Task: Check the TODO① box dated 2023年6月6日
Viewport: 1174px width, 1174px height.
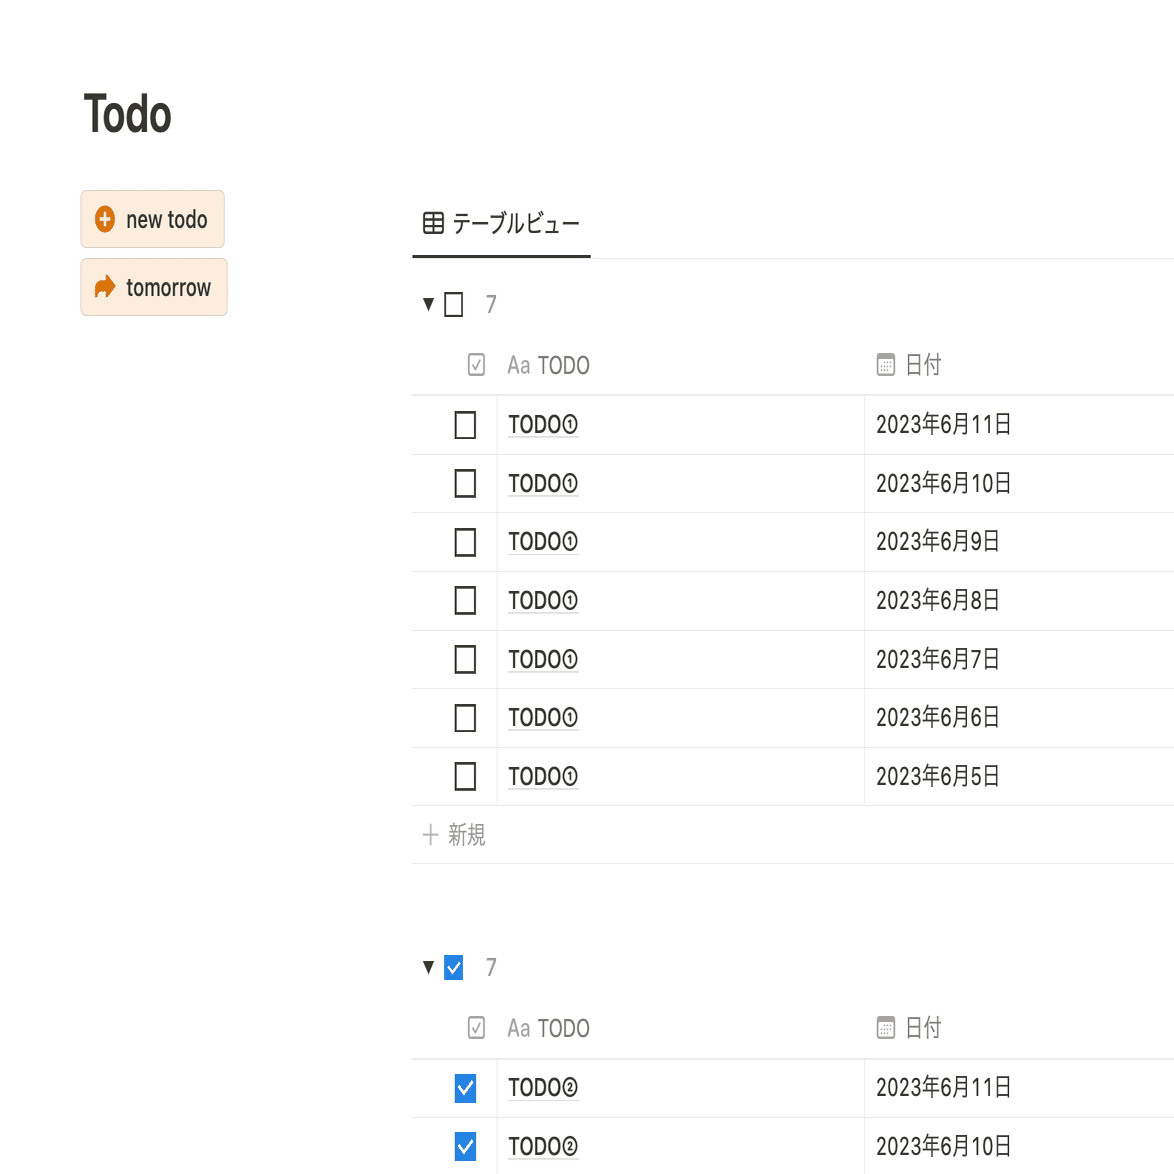Action: click(465, 718)
